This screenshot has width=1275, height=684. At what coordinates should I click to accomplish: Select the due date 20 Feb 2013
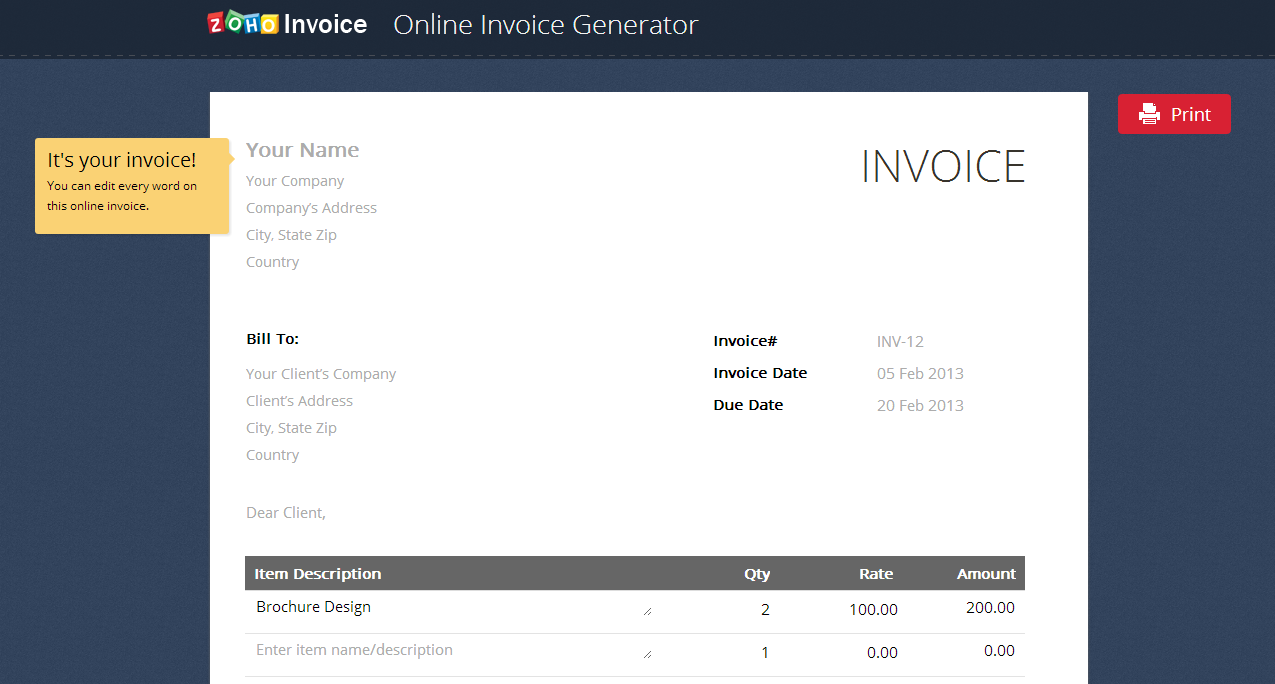[920, 405]
